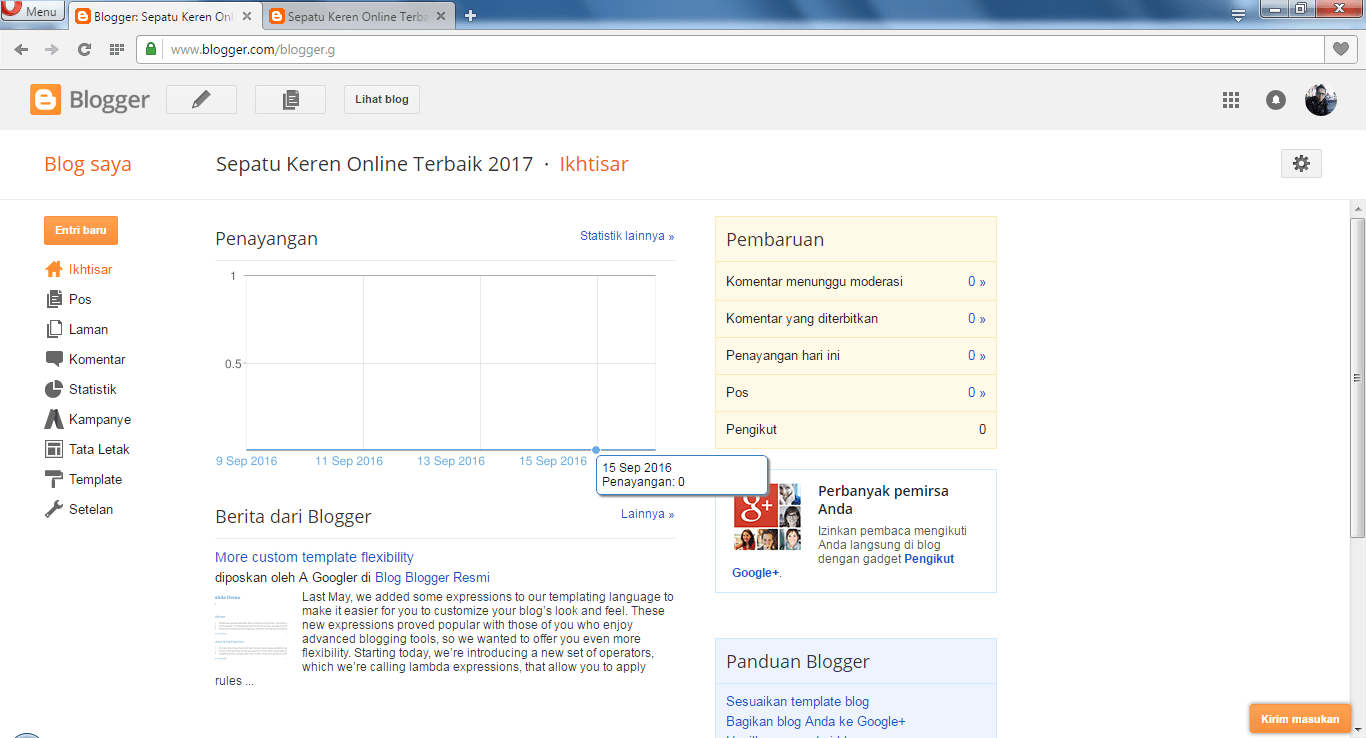Open the Pos count link in Pembaruan
This screenshot has height=738, width=1366.
(x=976, y=393)
